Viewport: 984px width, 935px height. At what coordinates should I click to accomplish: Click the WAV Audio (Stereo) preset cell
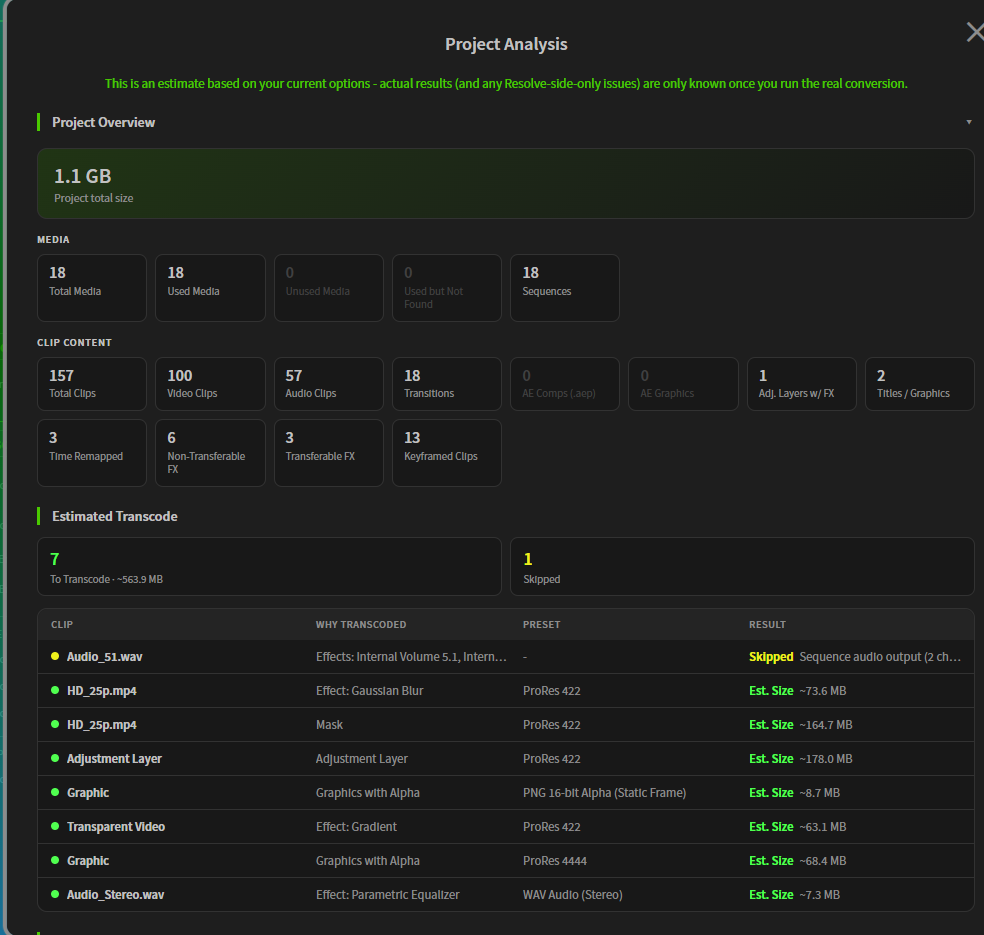tap(572, 895)
